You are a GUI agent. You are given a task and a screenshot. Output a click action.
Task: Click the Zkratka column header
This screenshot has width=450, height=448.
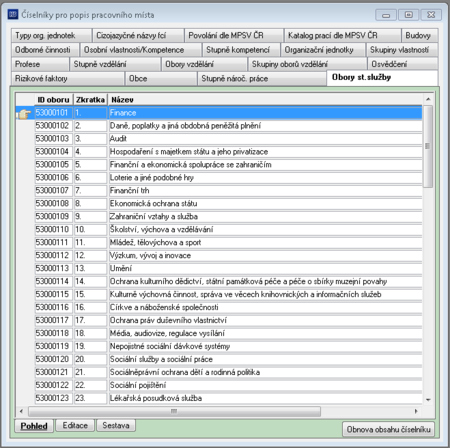point(90,100)
